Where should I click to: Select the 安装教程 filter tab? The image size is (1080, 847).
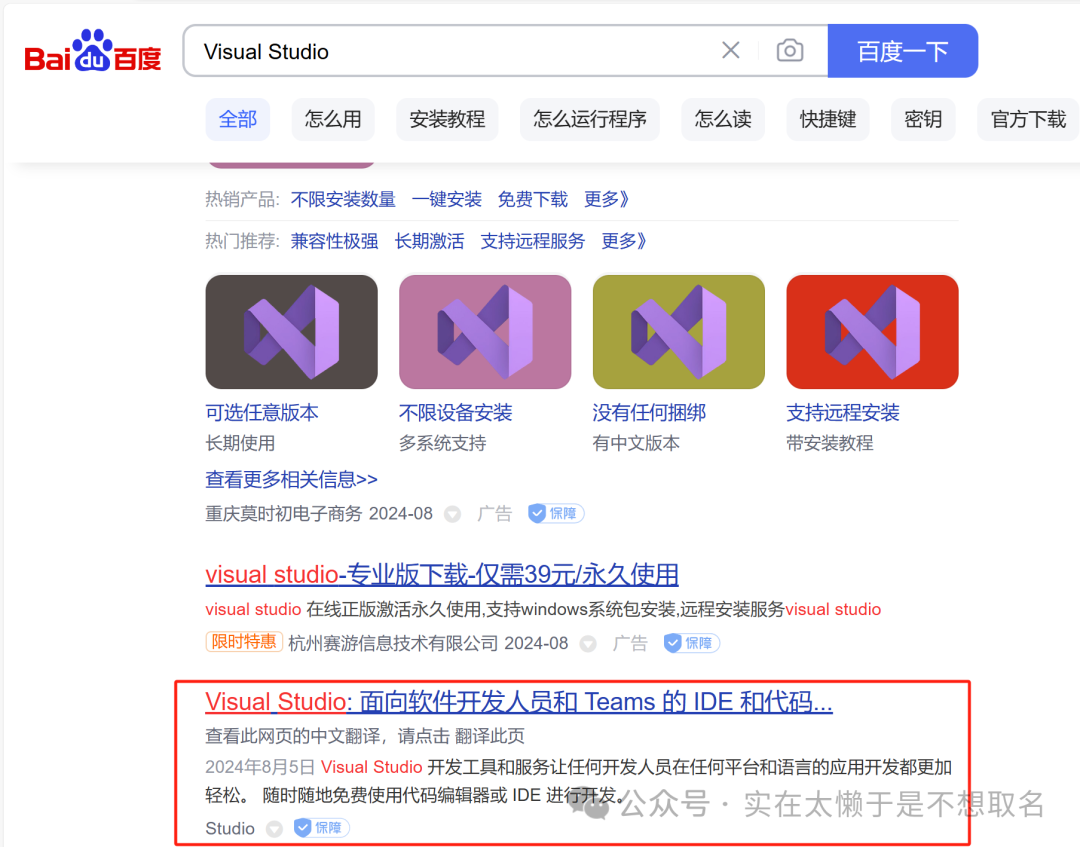coord(447,119)
